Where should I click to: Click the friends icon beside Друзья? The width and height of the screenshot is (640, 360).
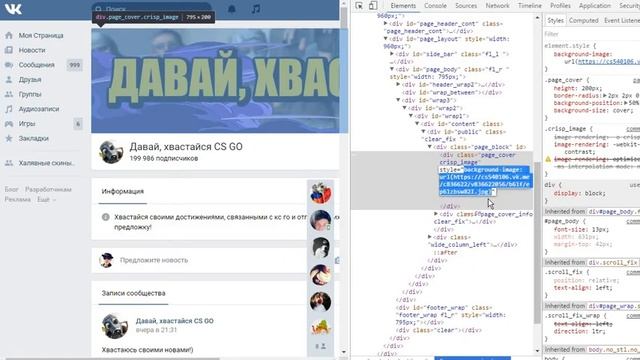tap(9, 80)
